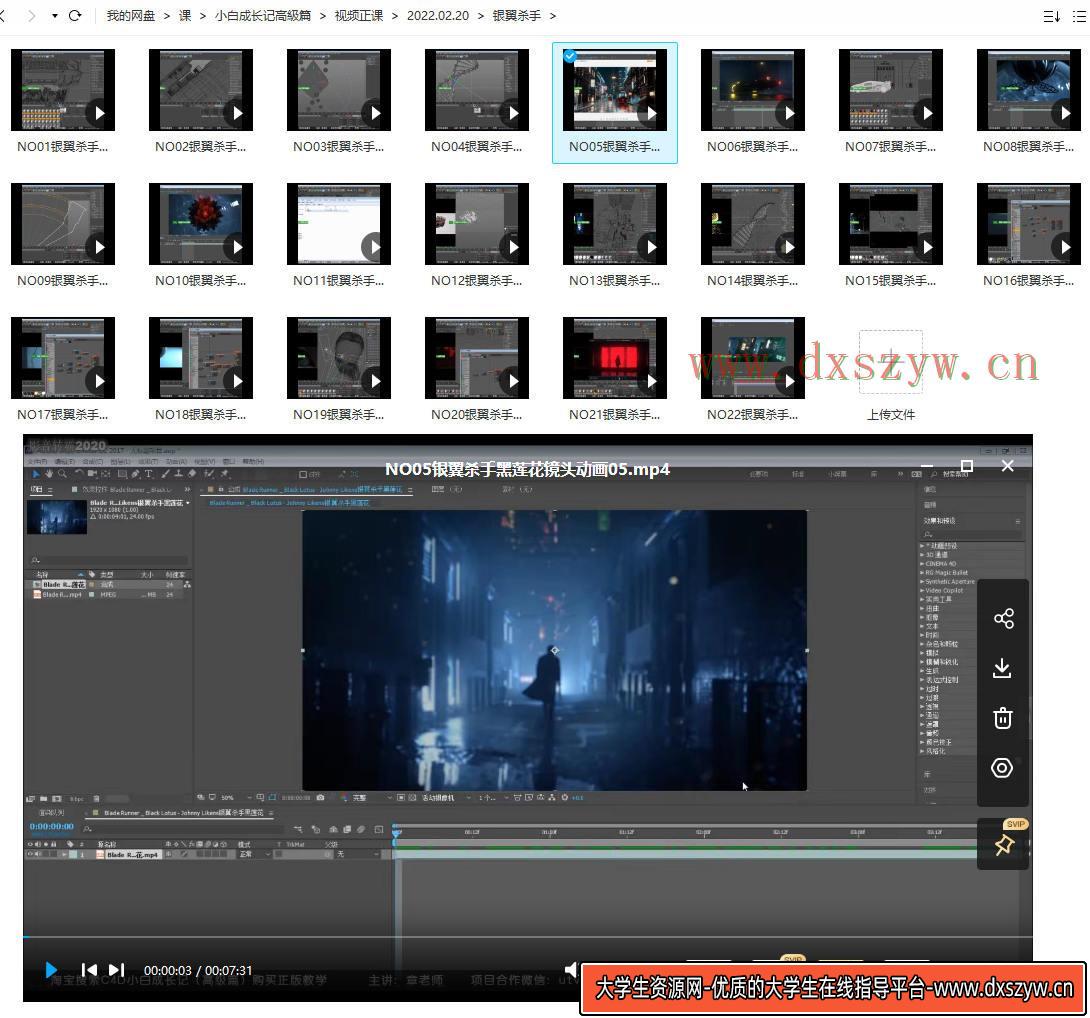The height and width of the screenshot is (1018, 1090).
Task: Open the selected NO05银翼杀手 thumbnail
Action: coord(615,90)
